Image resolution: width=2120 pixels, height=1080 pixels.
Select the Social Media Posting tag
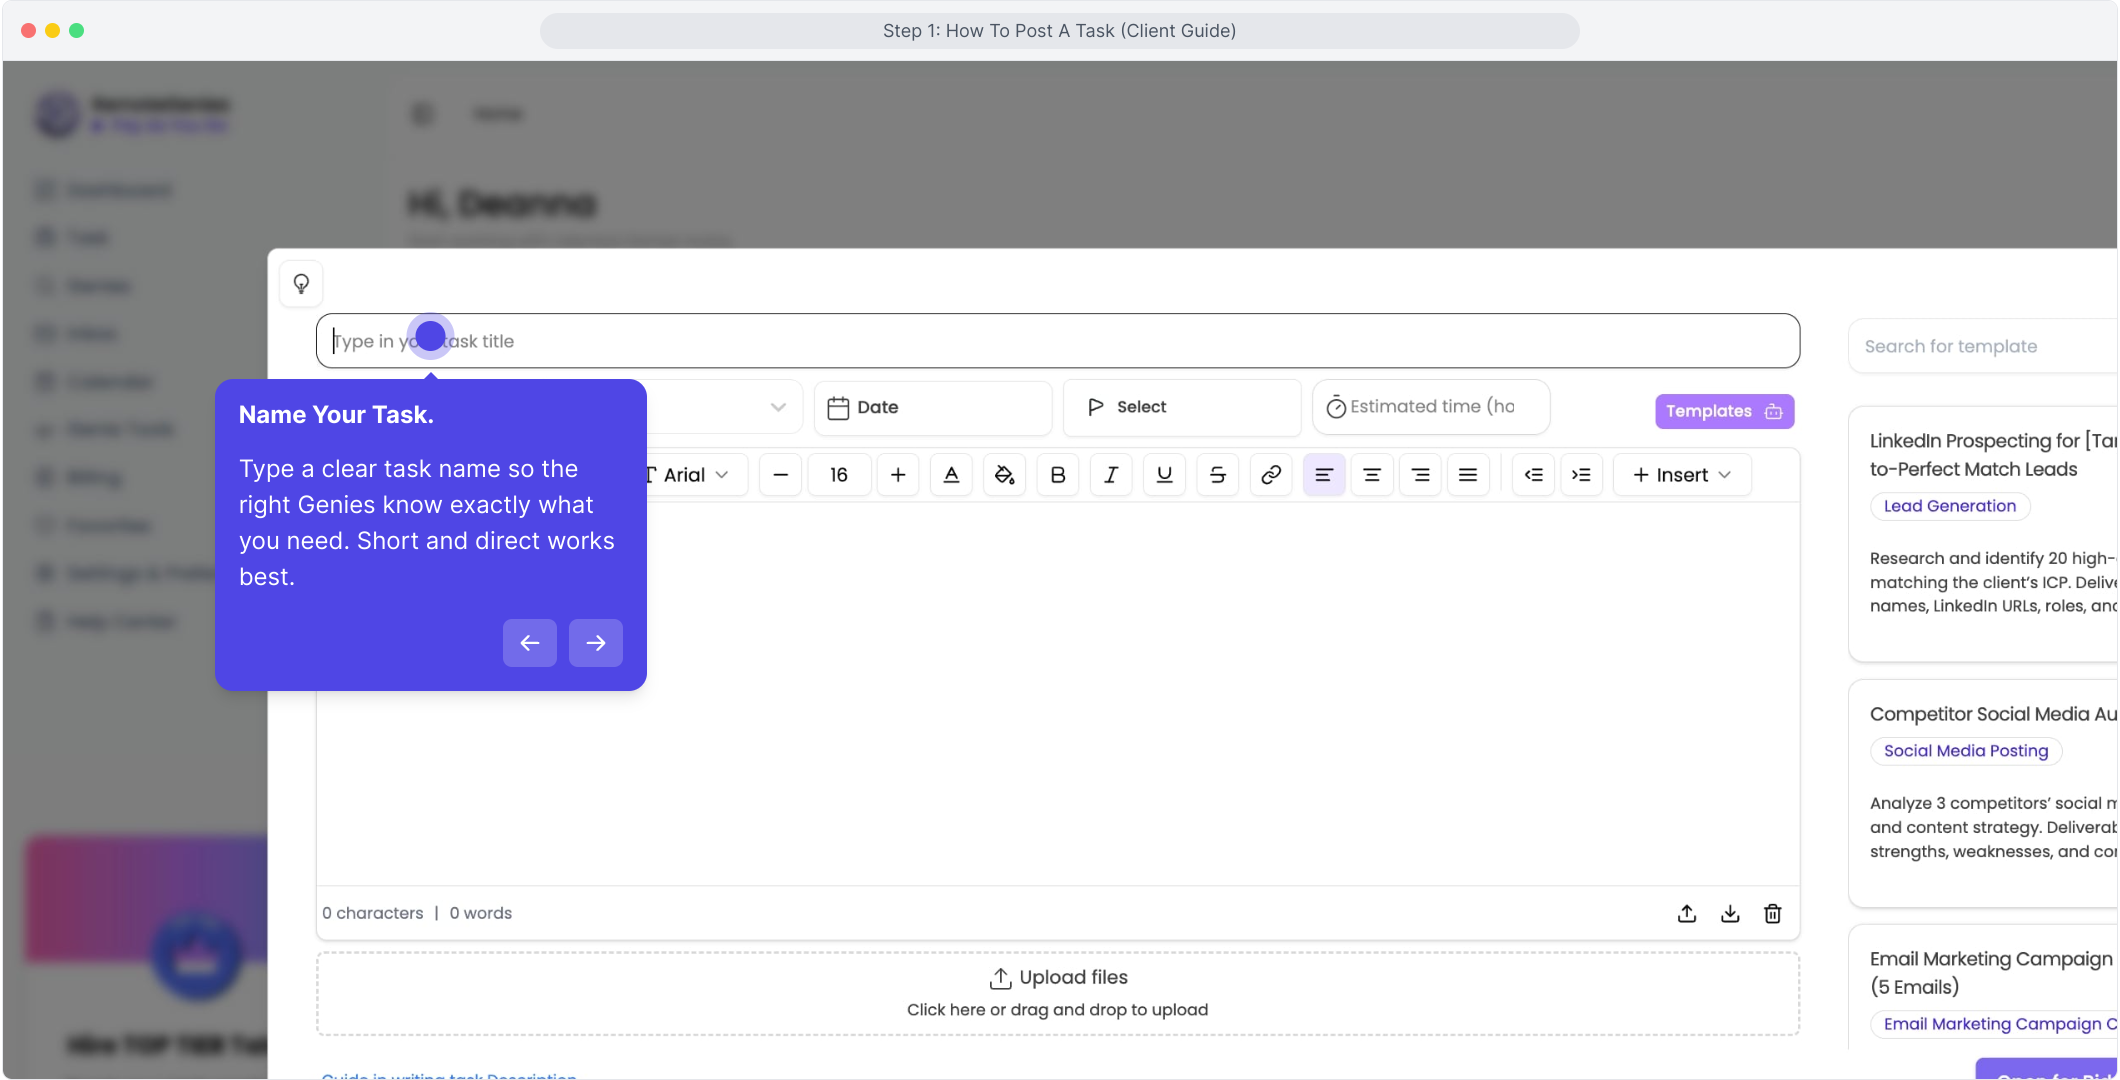click(x=1965, y=751)
